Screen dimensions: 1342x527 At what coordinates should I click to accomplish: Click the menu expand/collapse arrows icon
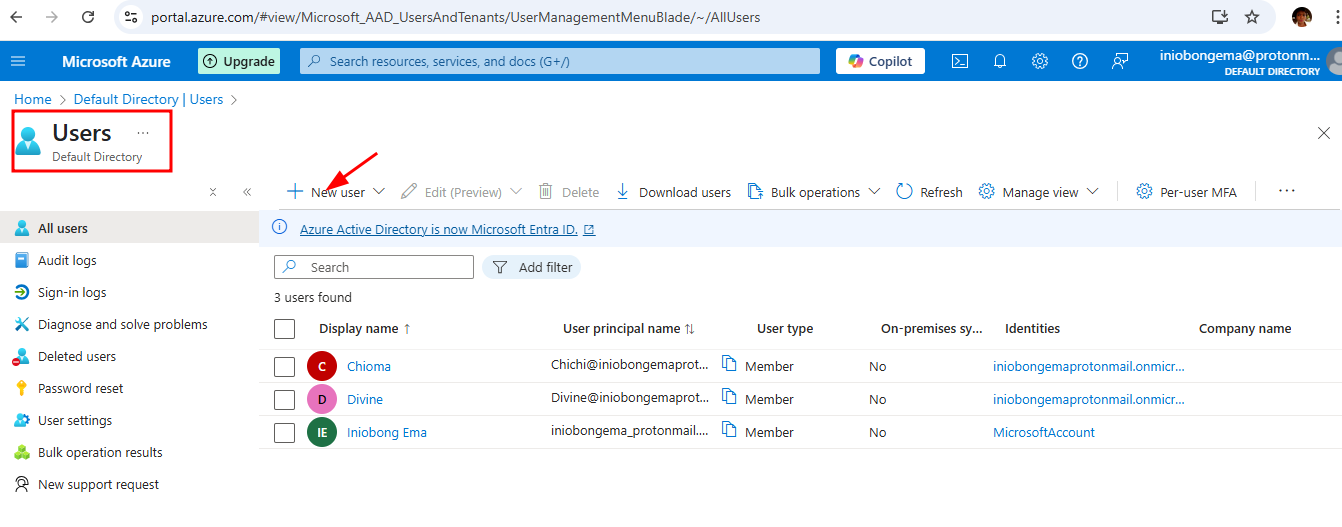click(213, 192)
